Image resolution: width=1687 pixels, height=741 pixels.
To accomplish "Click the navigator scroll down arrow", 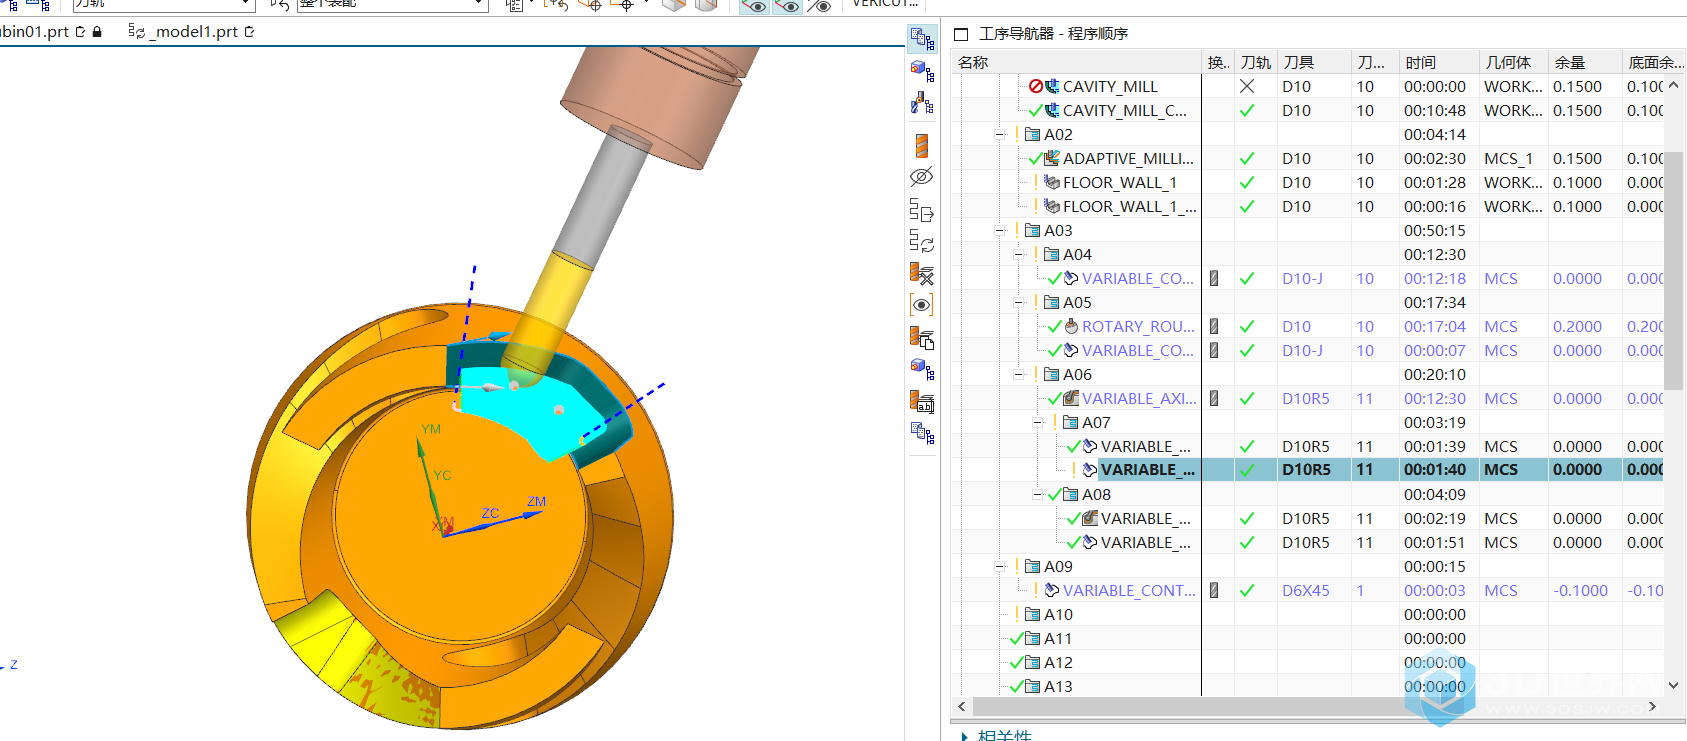I will click(1674, 685).
